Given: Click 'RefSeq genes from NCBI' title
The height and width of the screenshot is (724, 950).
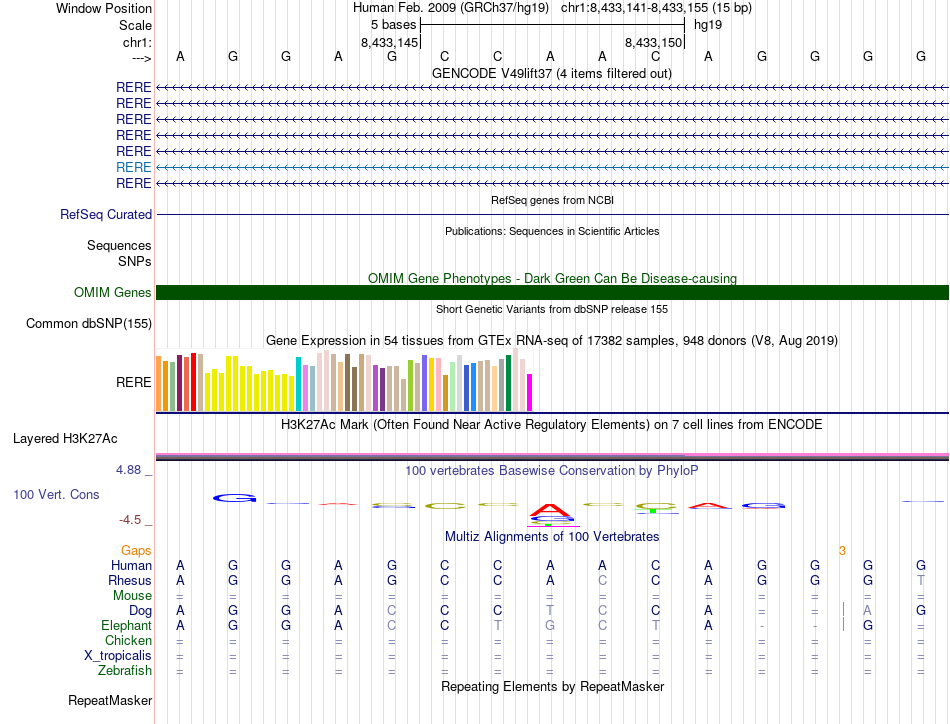Looking at the screenshot, I should [552, 200].
